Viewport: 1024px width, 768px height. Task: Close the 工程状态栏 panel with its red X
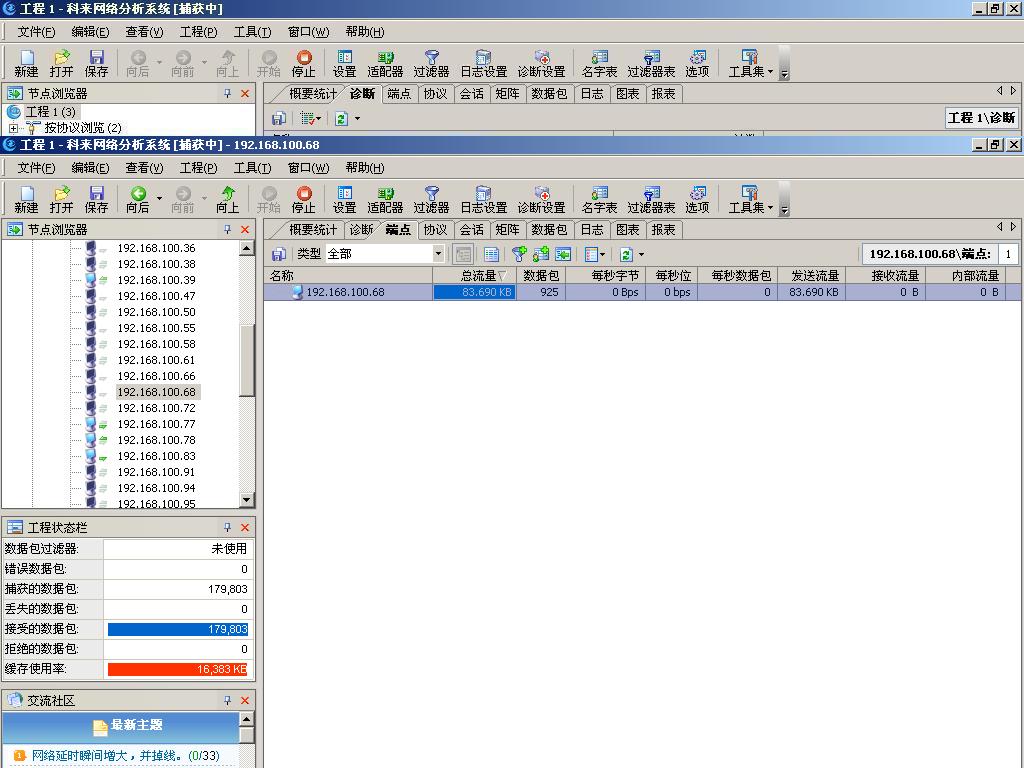tap(245, 527)
